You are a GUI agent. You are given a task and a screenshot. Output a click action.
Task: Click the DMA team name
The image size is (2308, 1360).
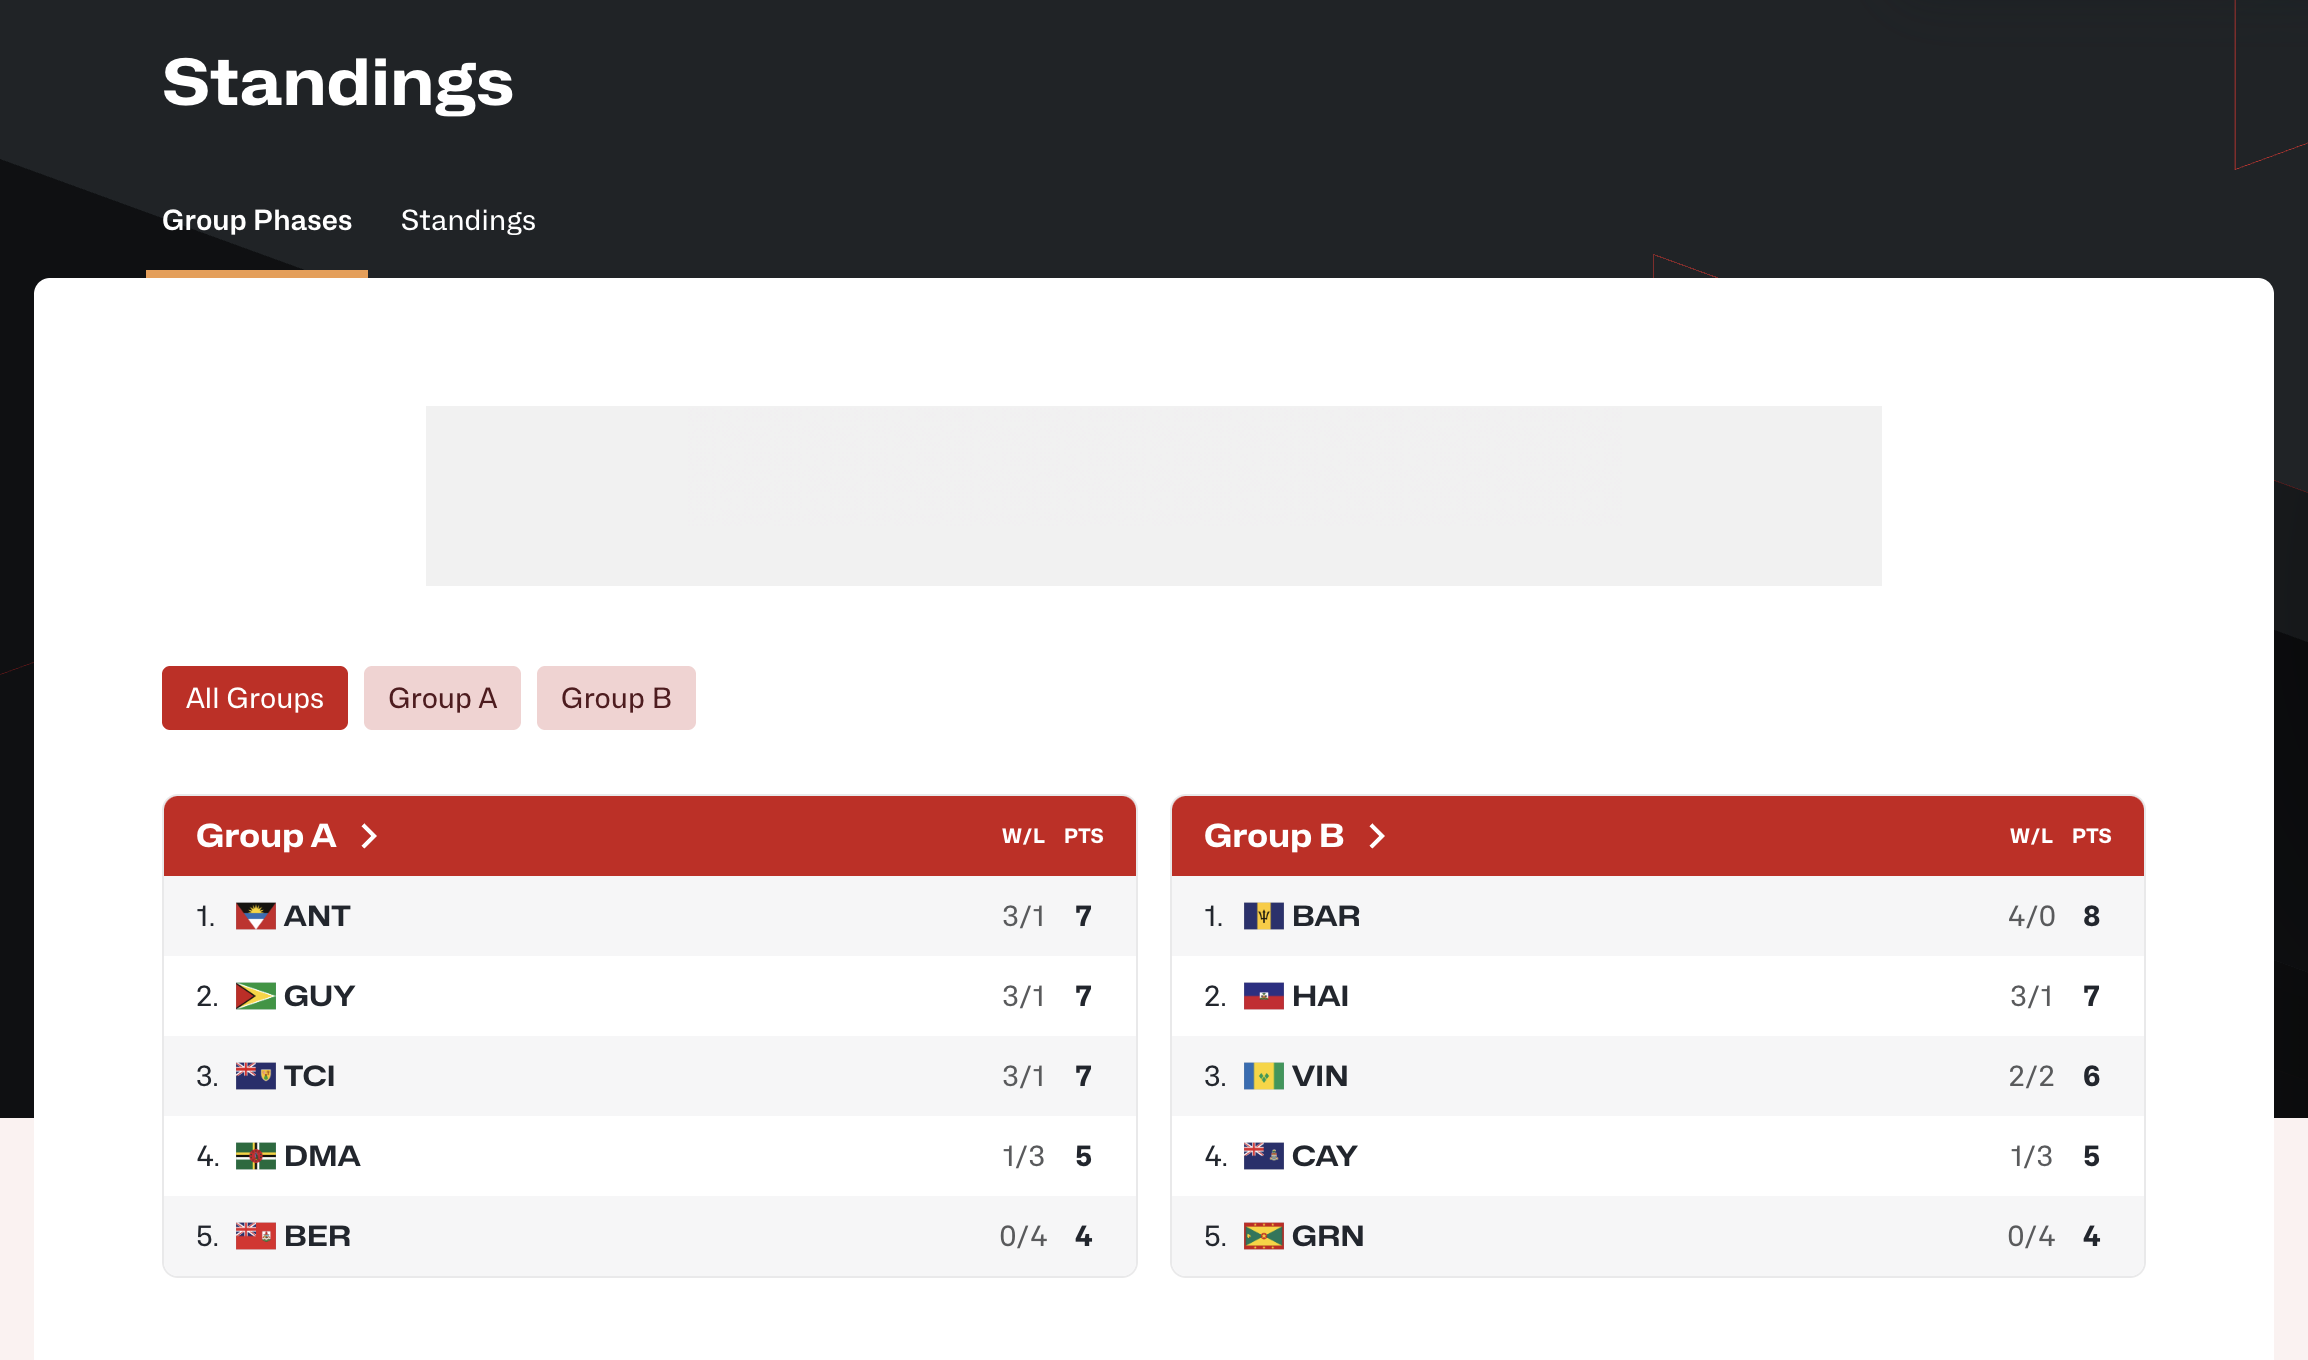pyautogui.click(x=322, y=1156)
